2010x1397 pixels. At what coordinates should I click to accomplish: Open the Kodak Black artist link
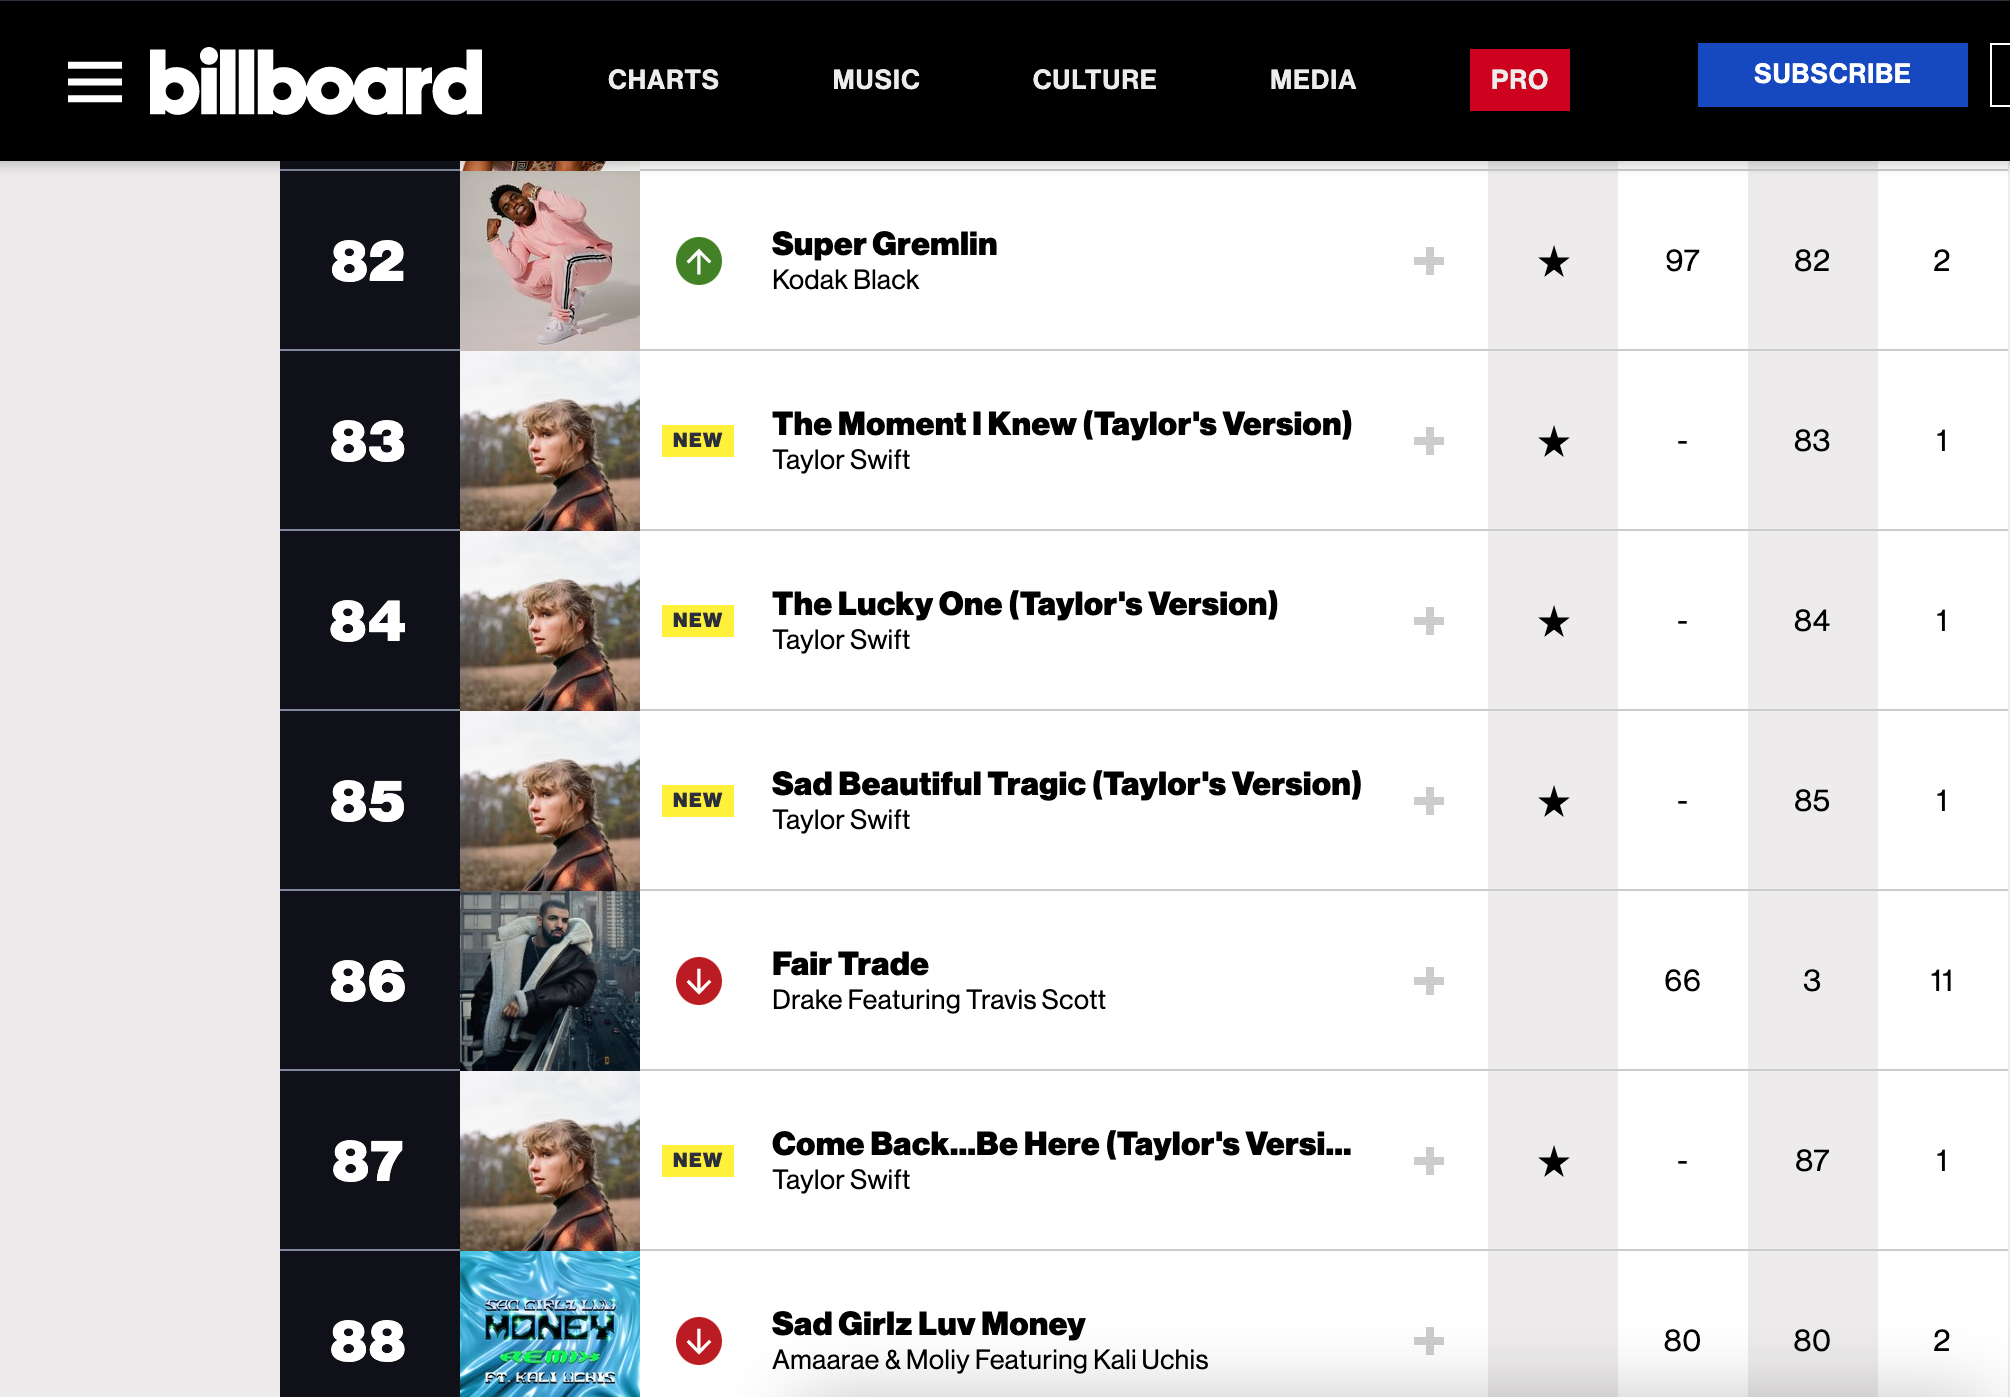(x=845, y=280)
